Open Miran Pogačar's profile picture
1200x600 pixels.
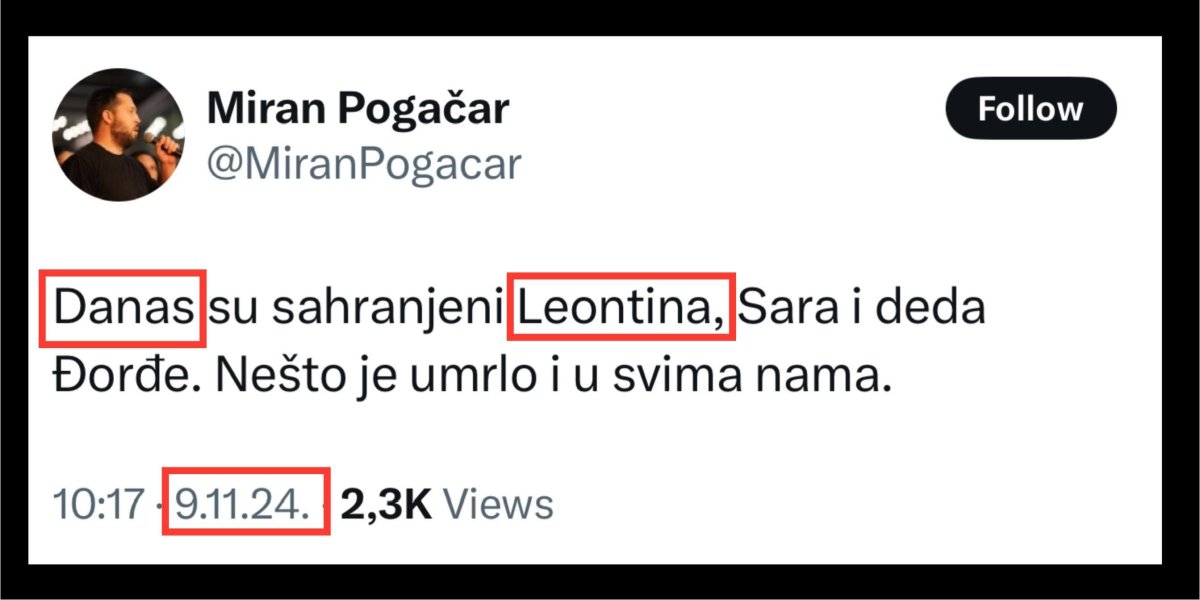119,135
